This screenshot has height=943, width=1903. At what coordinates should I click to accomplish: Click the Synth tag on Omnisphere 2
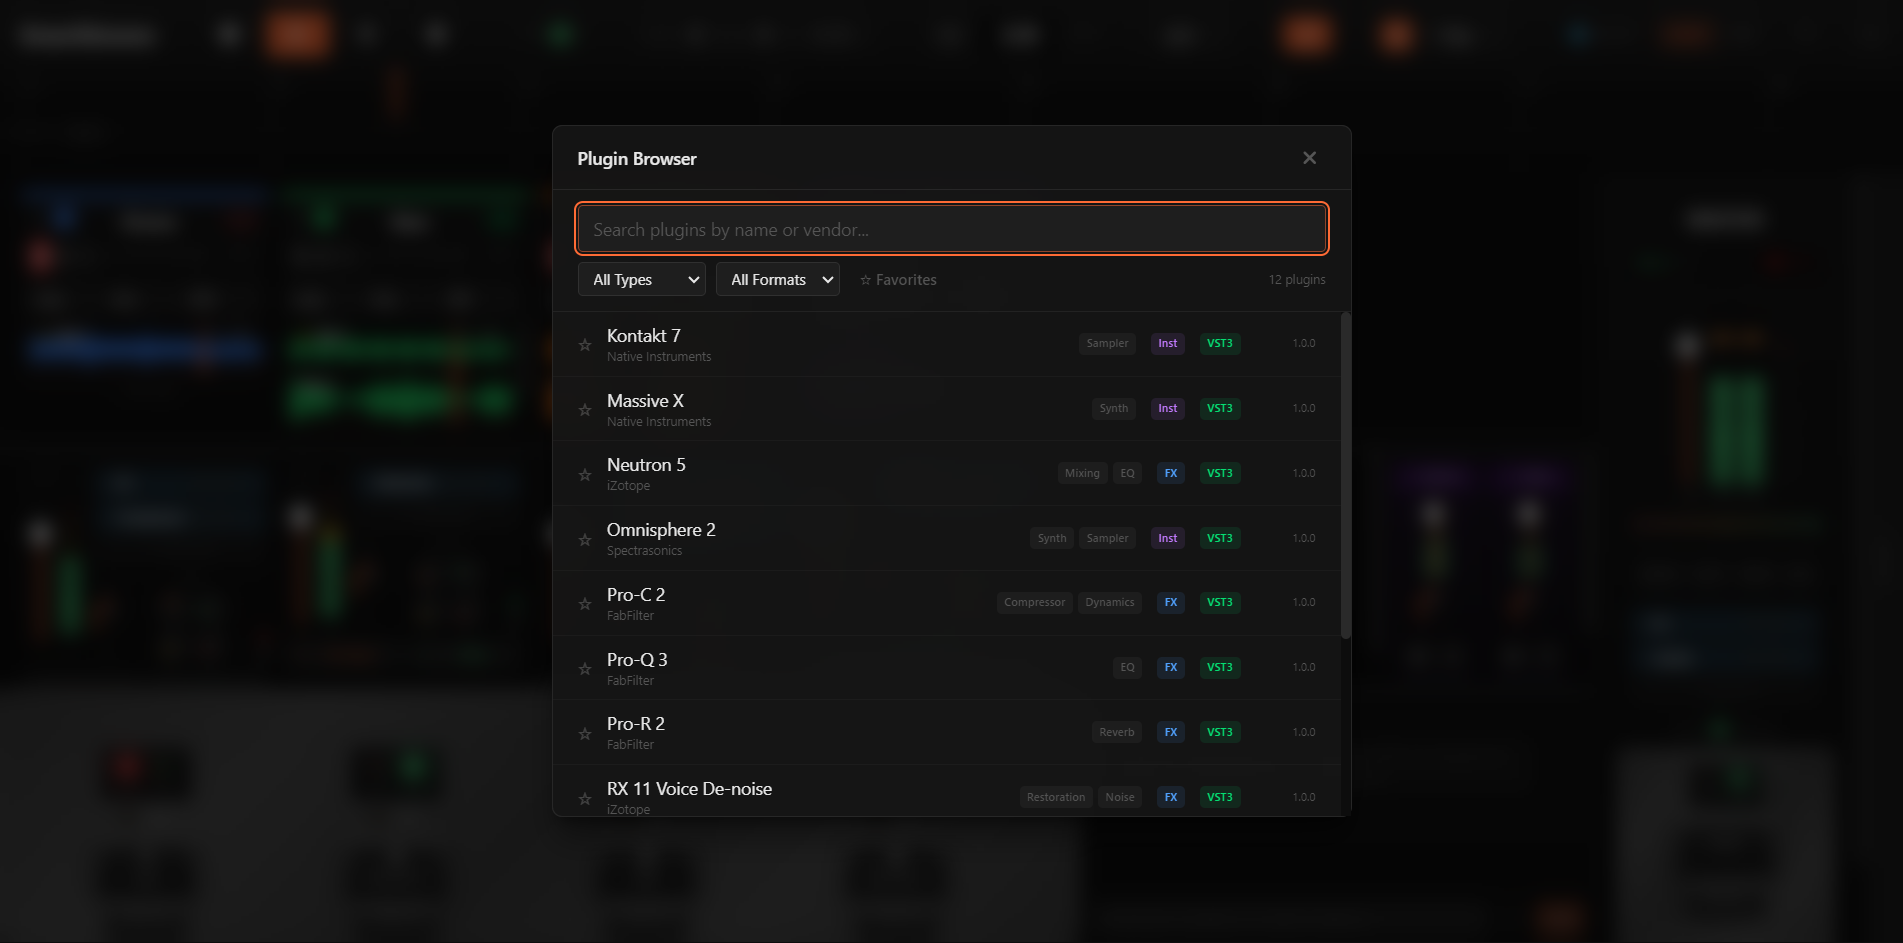tap(1052, 538)
